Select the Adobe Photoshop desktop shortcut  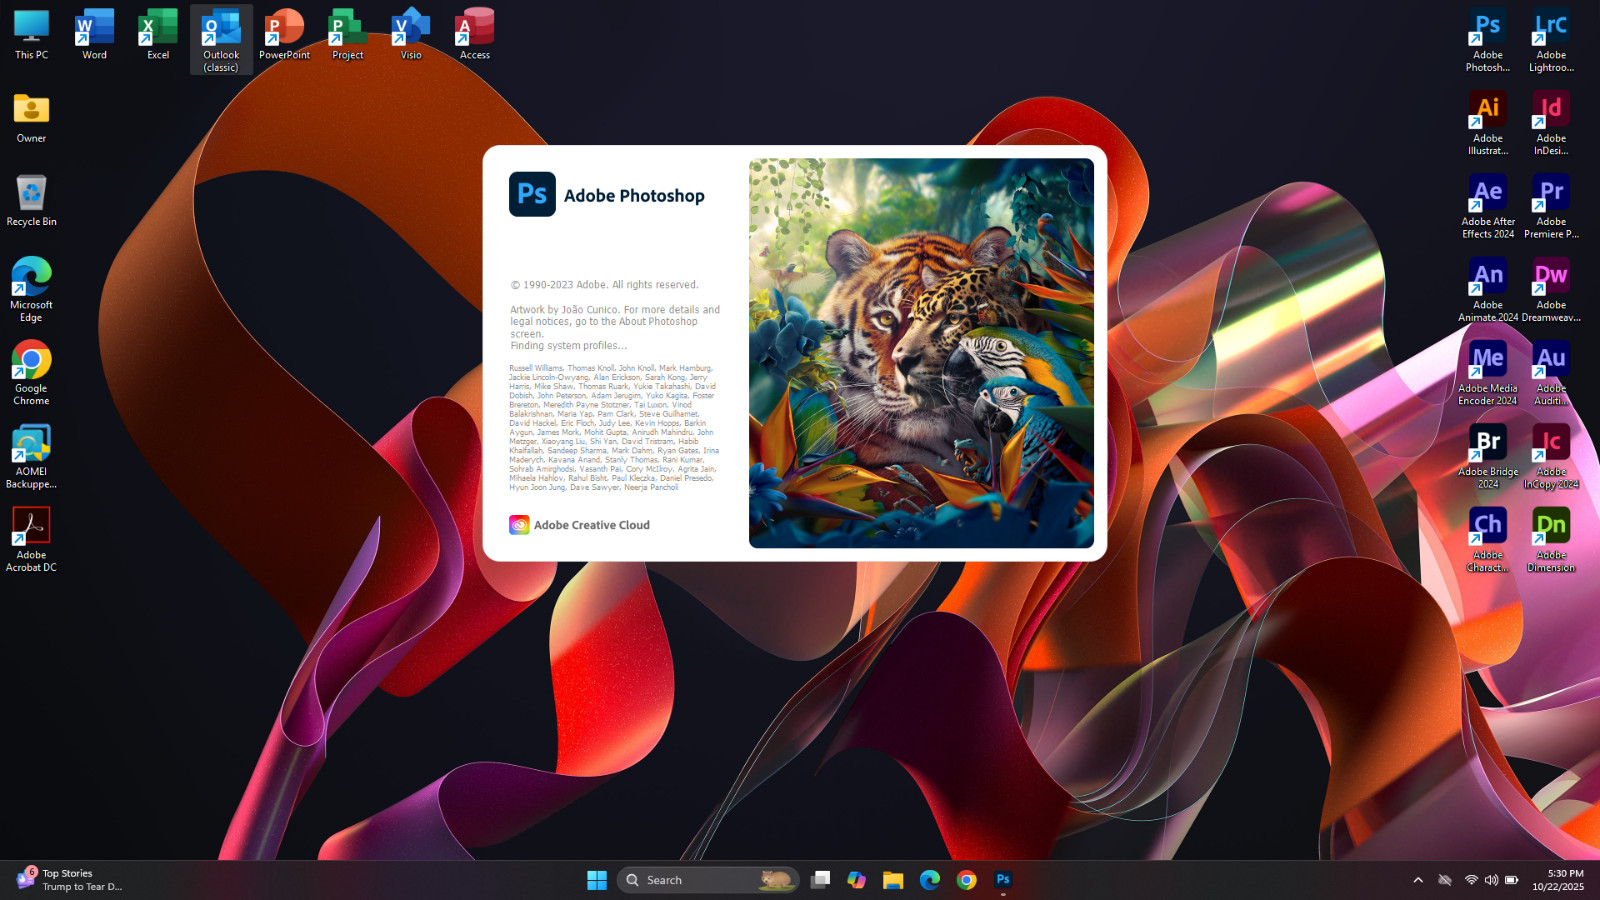[1488, 41]
